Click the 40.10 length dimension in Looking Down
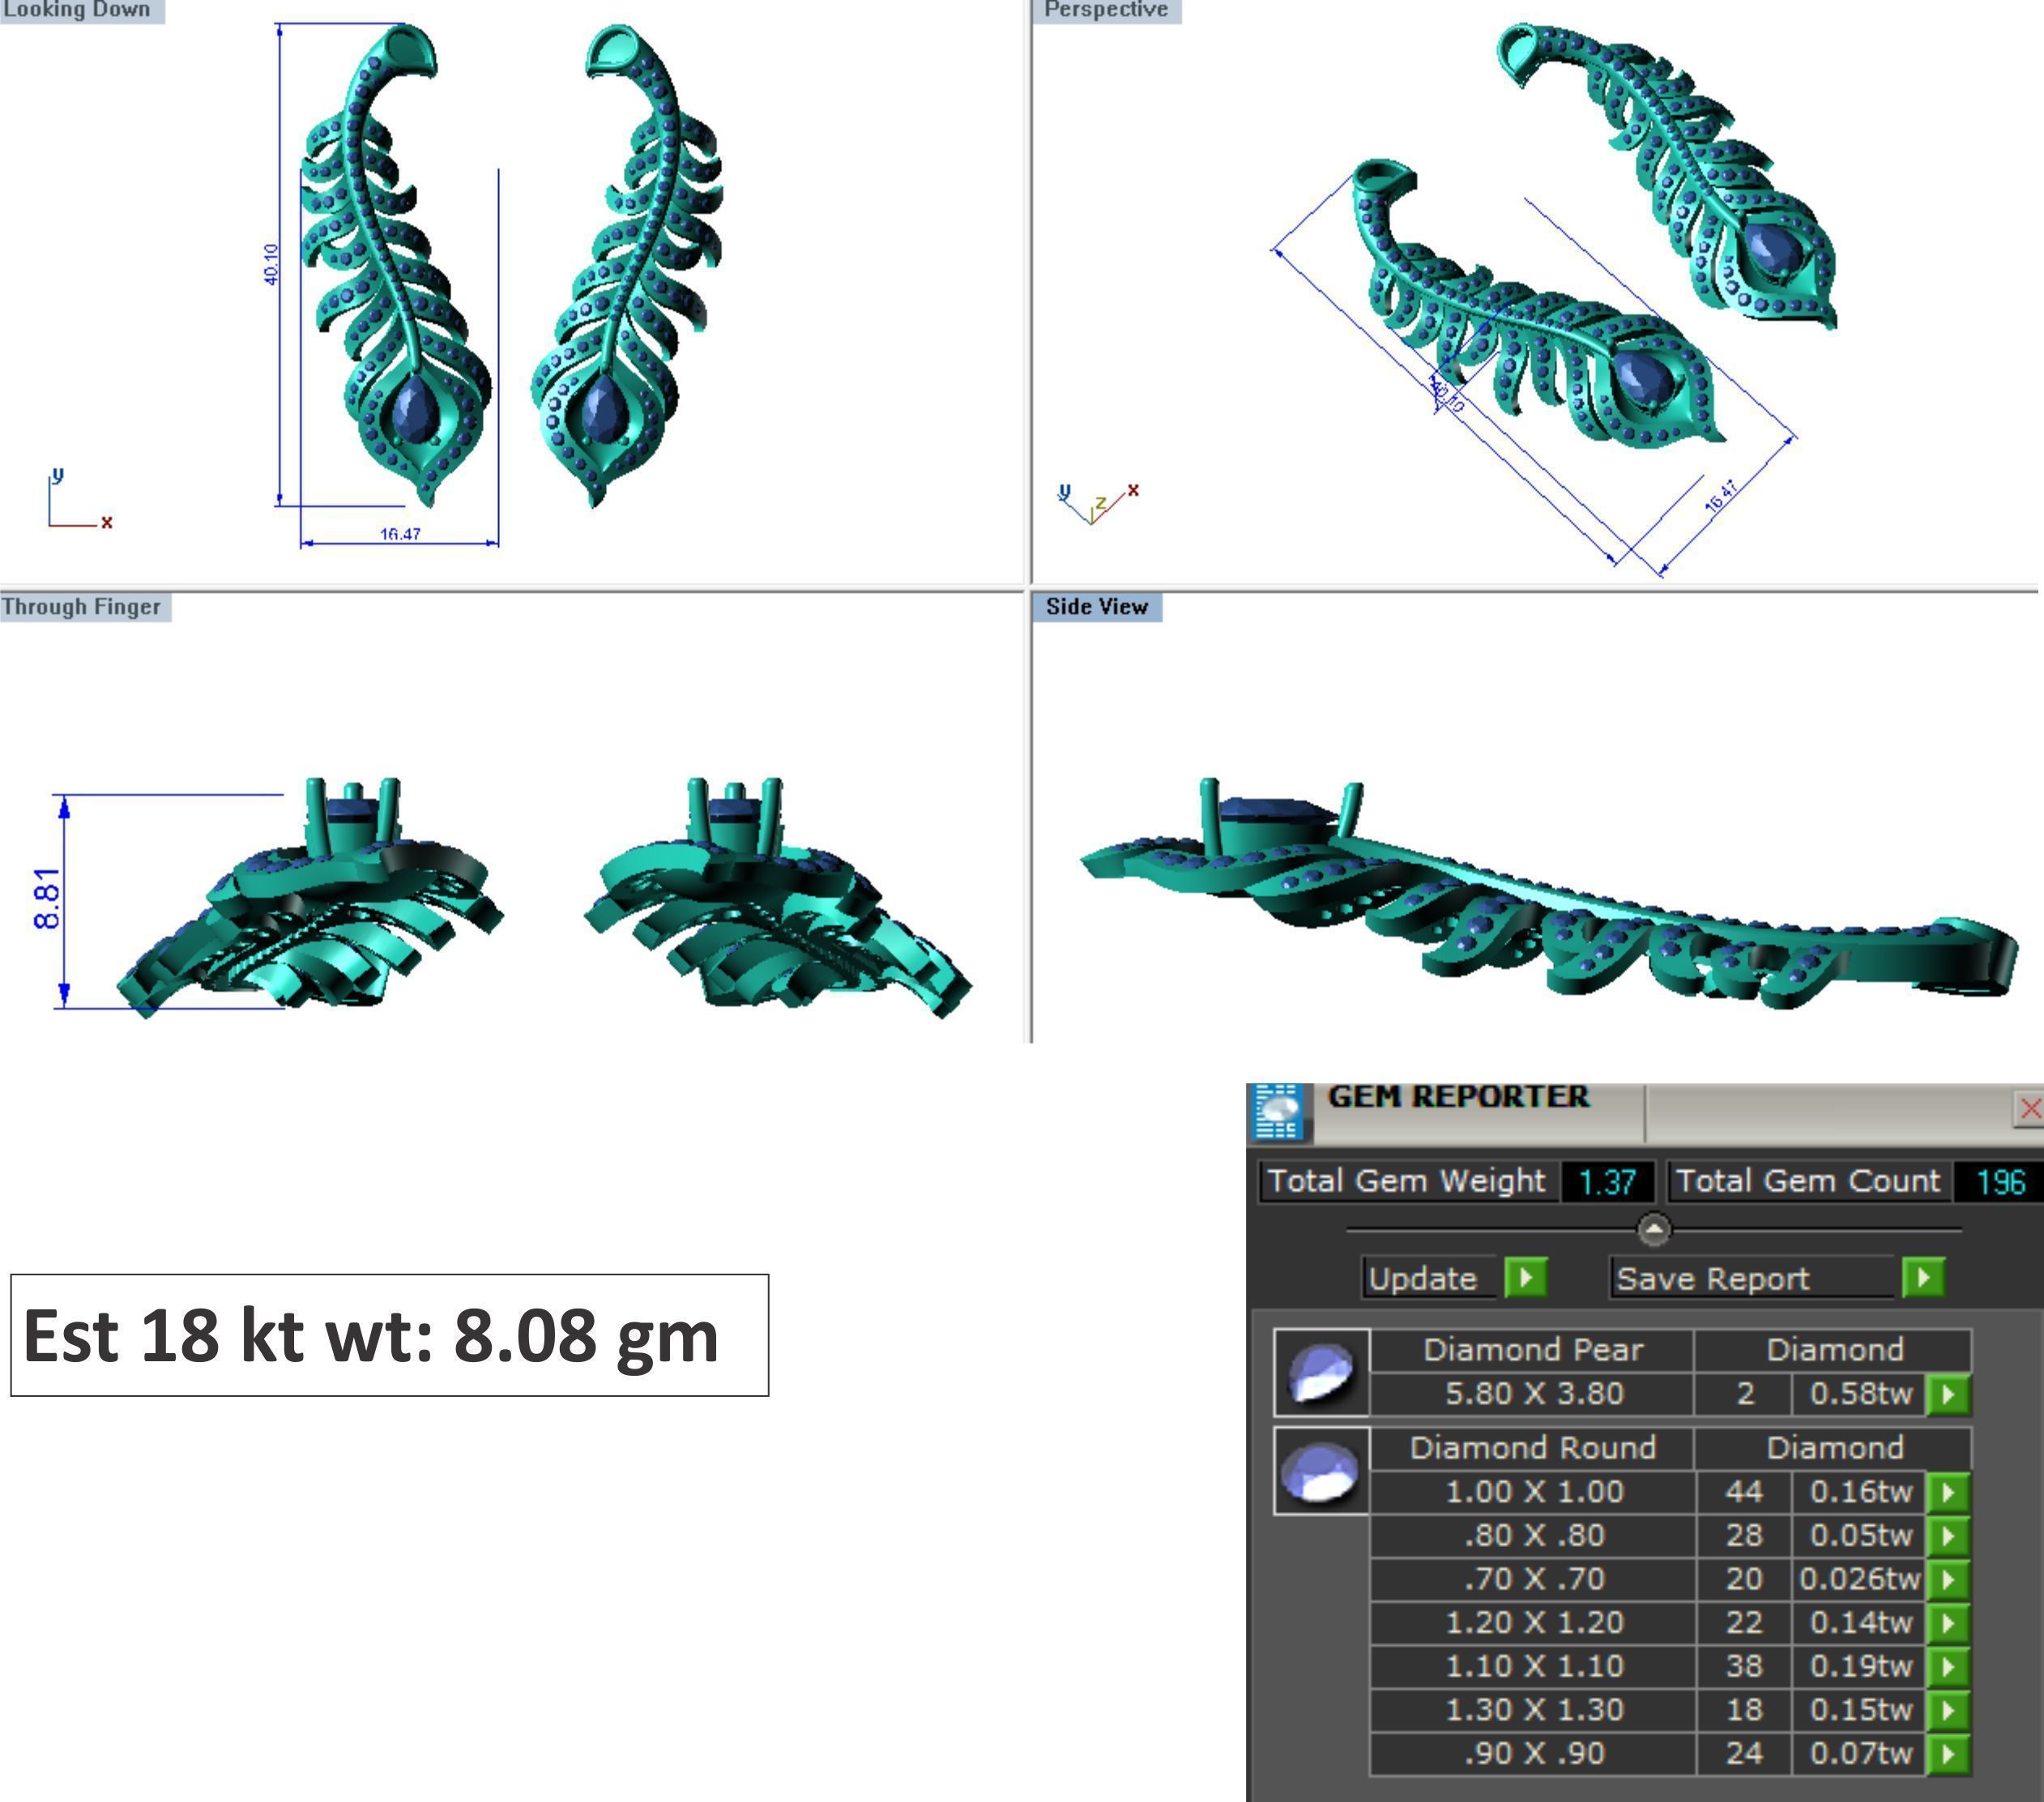 click(x=271, y=264)
